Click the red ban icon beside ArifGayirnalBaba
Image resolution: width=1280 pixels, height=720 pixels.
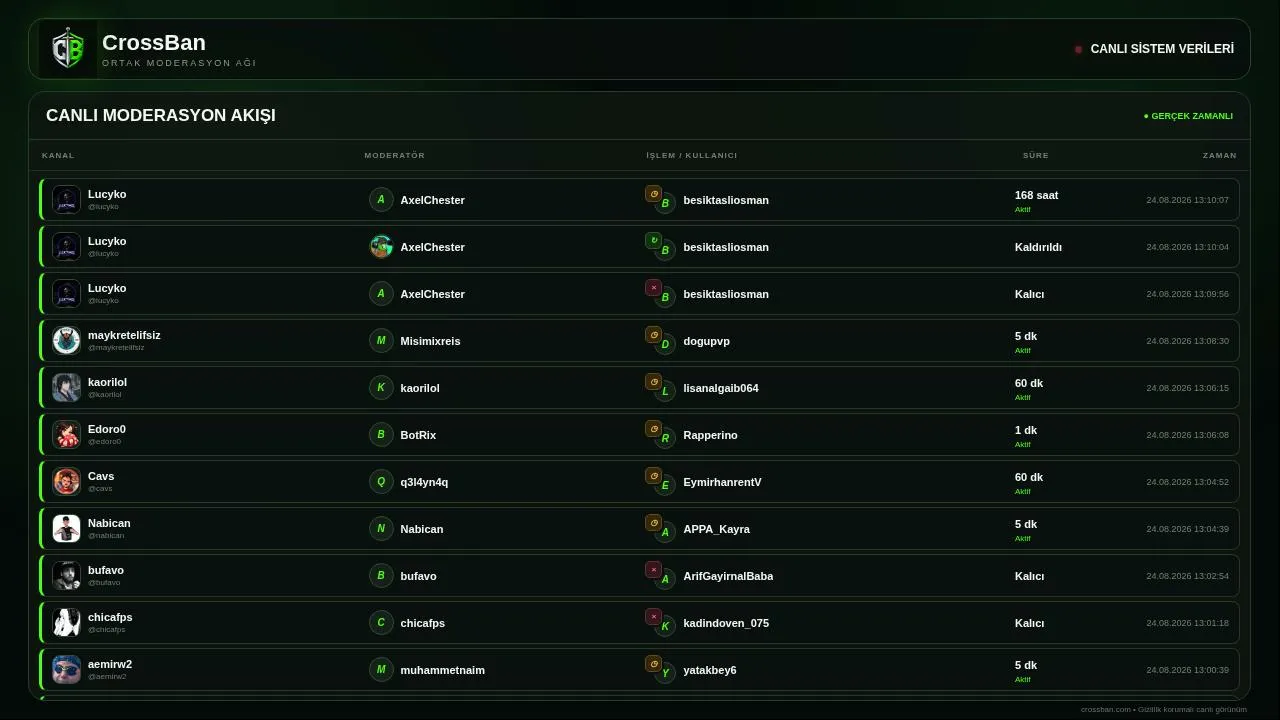(x=653, y=569)
